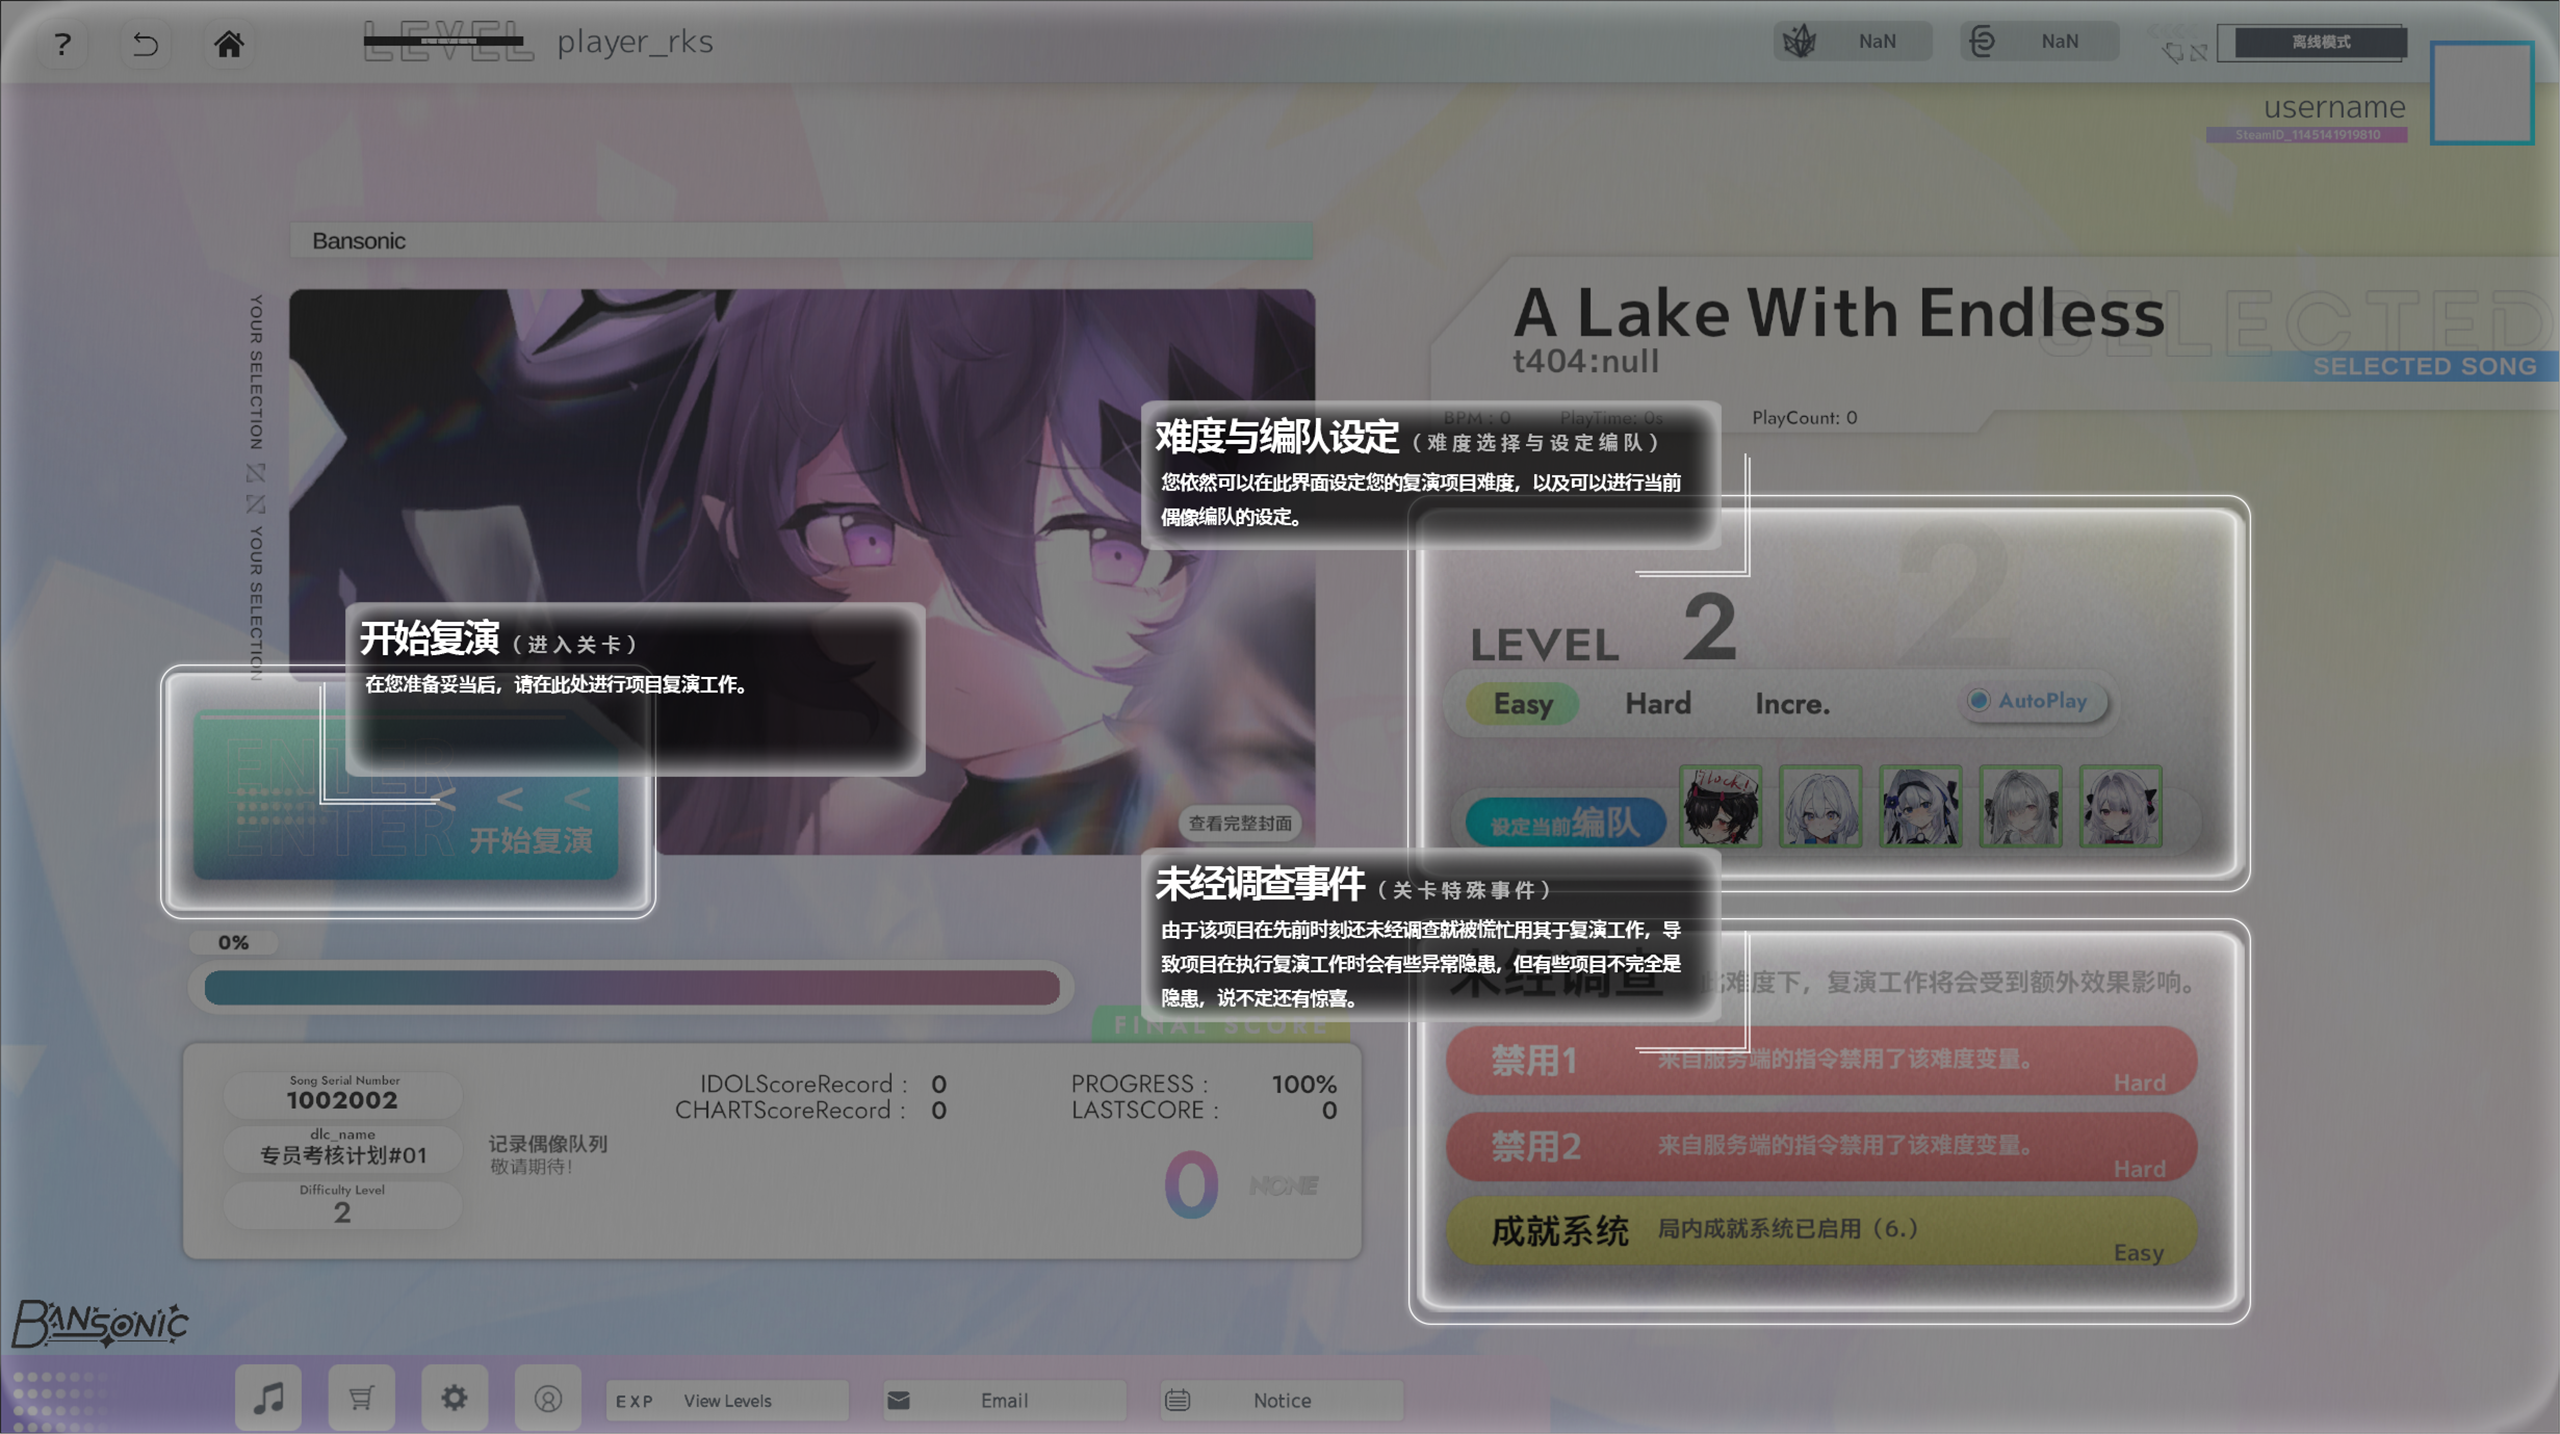Image resolution: width=2560 pixels, height=1434 pixels.
Task: Open the shop cart icon
Action: (x=361, y=1398)
